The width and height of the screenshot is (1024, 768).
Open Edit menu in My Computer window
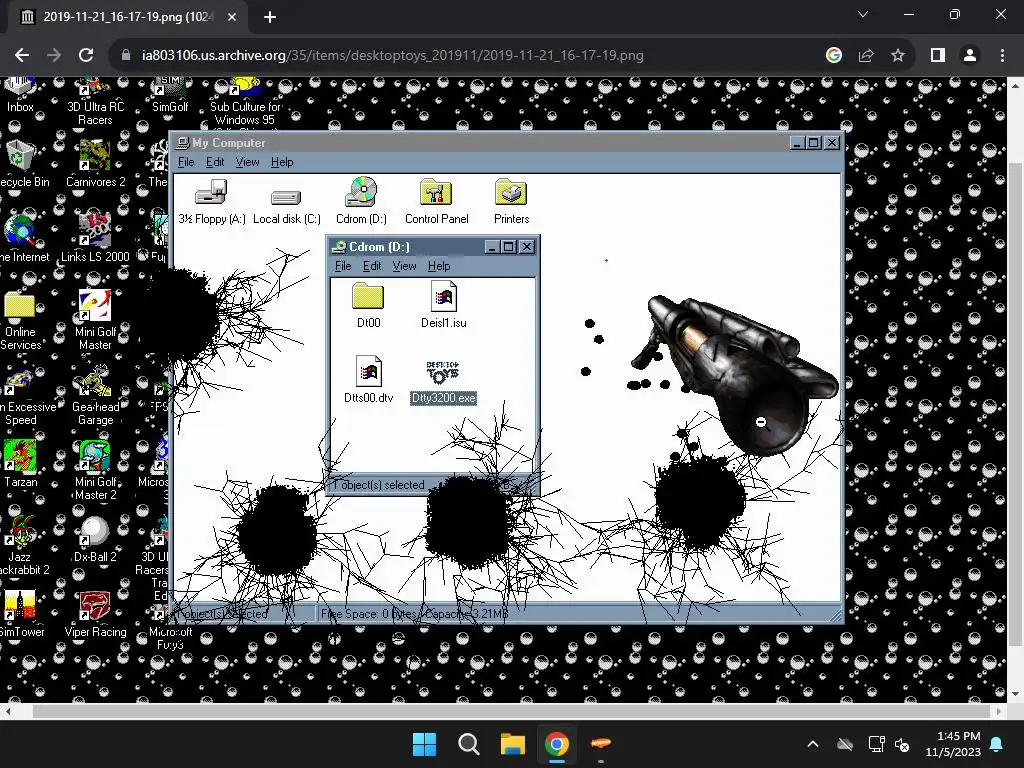[x=215, y=162]
